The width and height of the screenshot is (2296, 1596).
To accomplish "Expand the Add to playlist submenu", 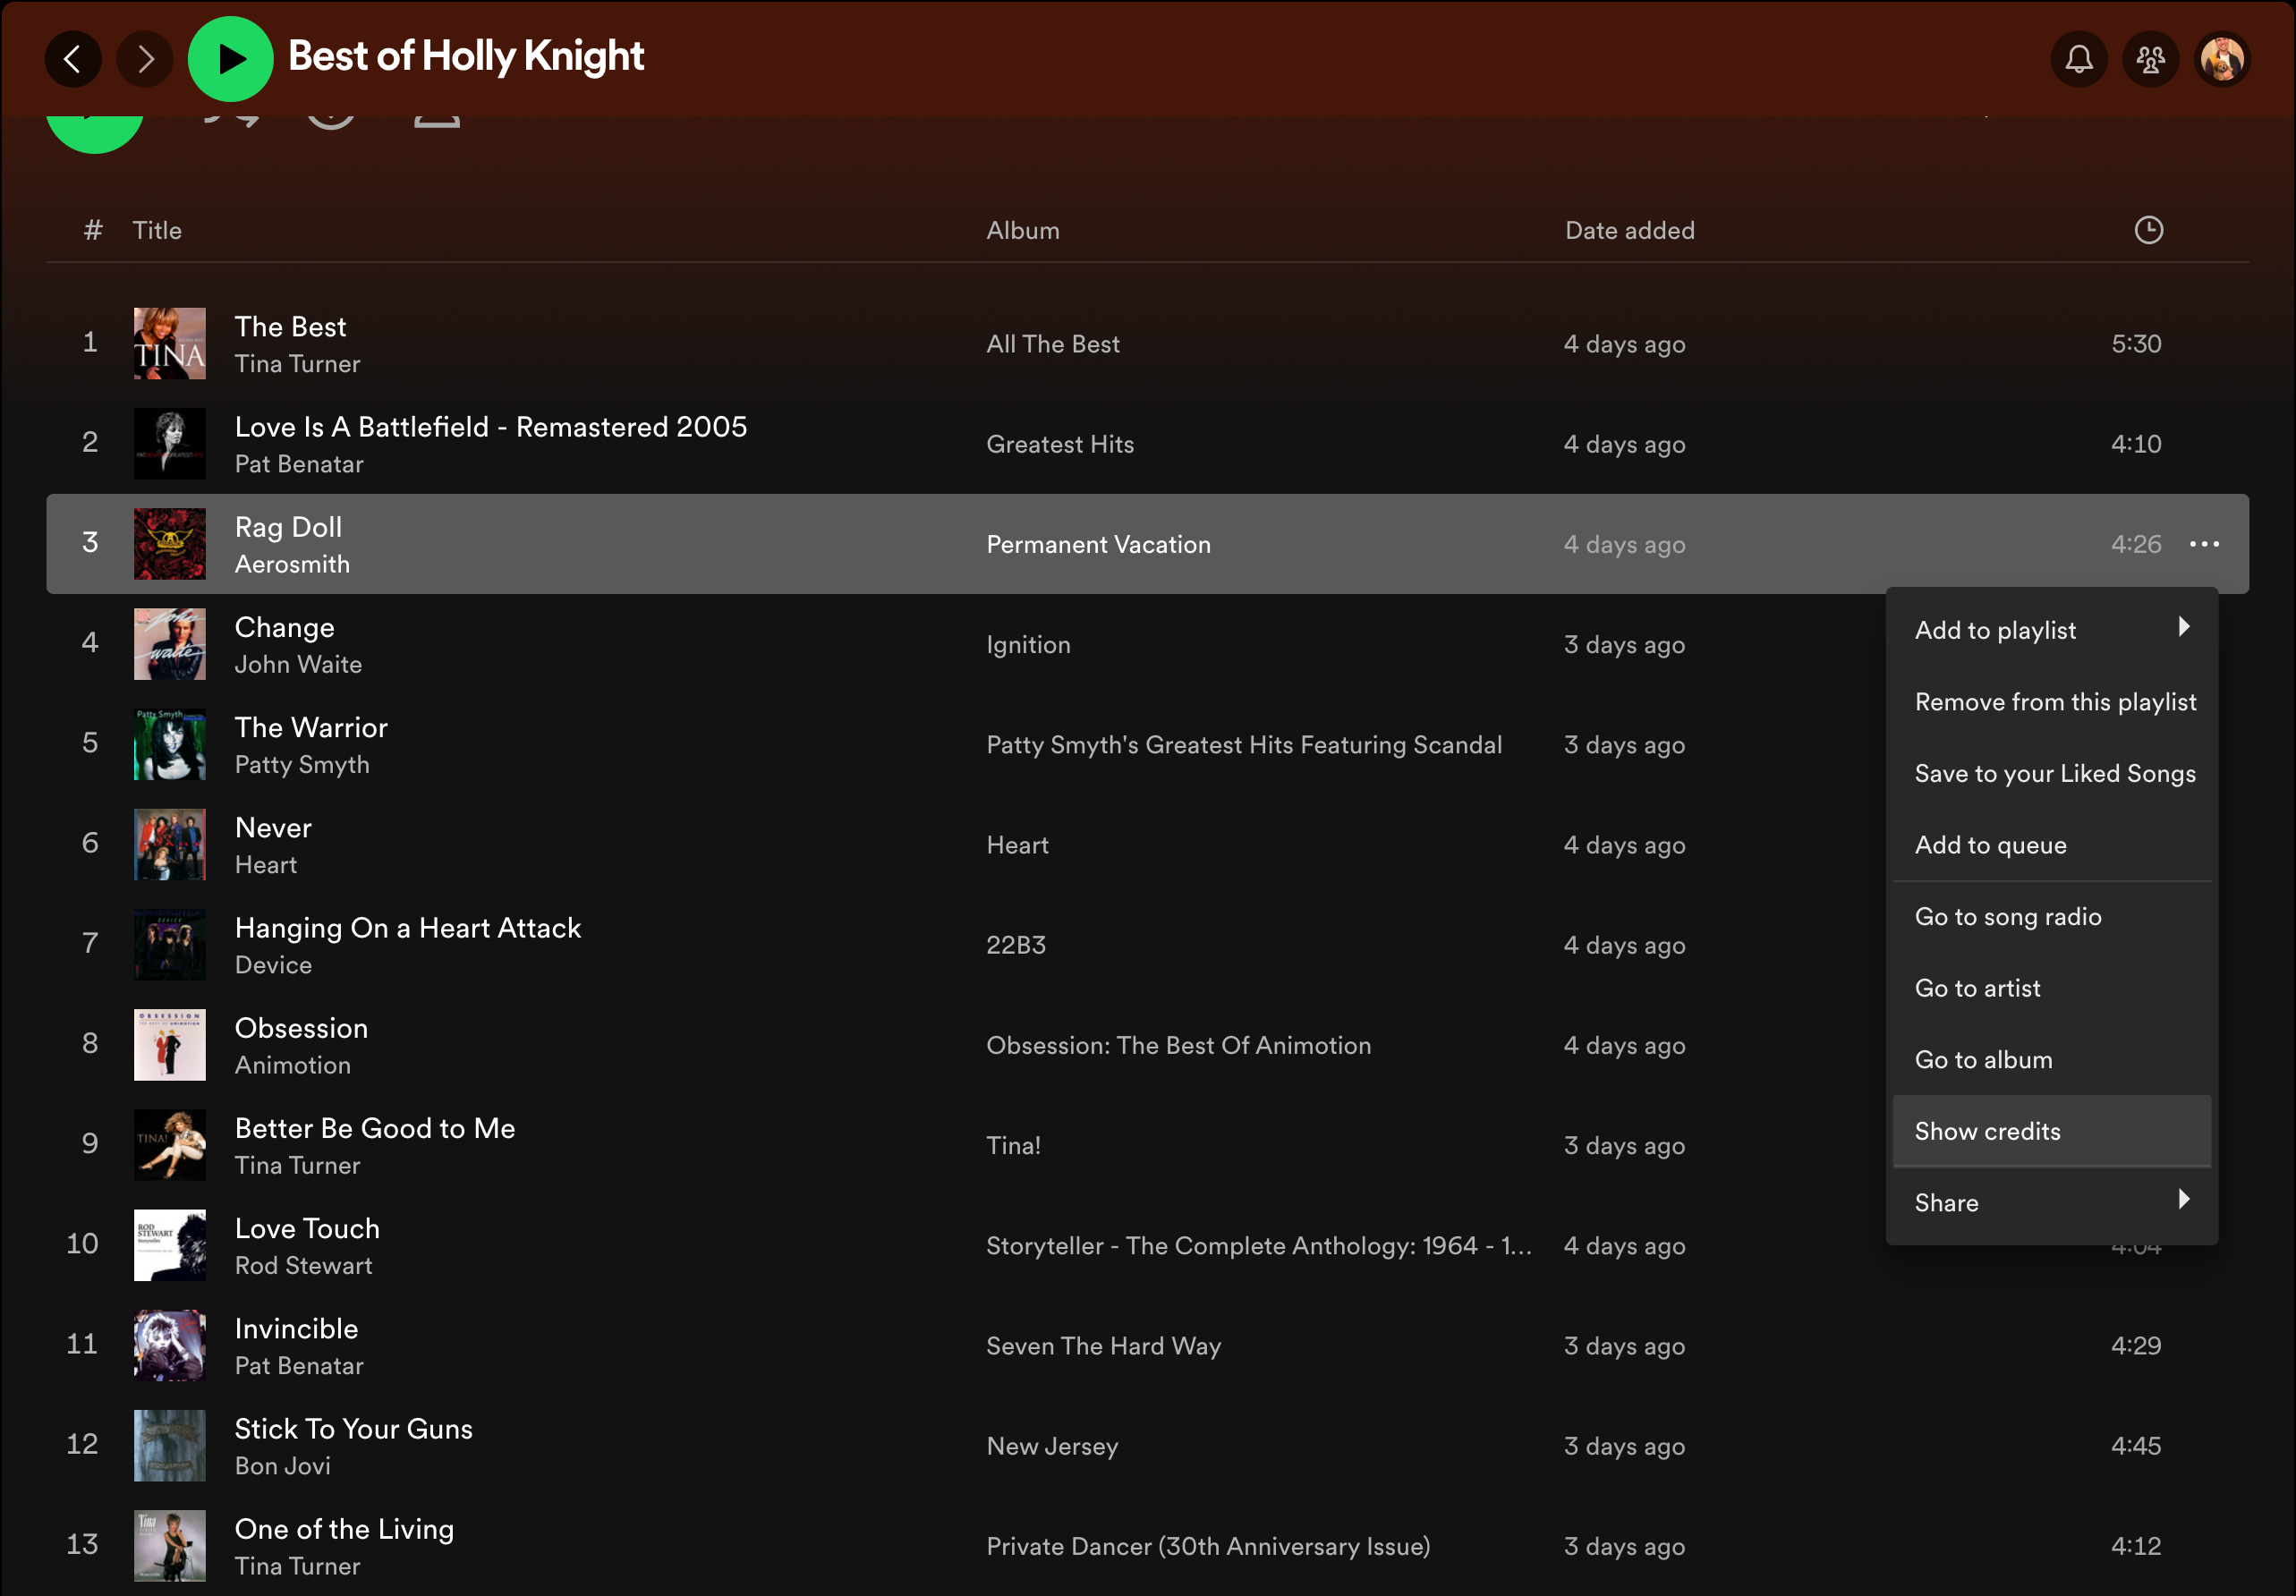I will tap(2050, 630).
